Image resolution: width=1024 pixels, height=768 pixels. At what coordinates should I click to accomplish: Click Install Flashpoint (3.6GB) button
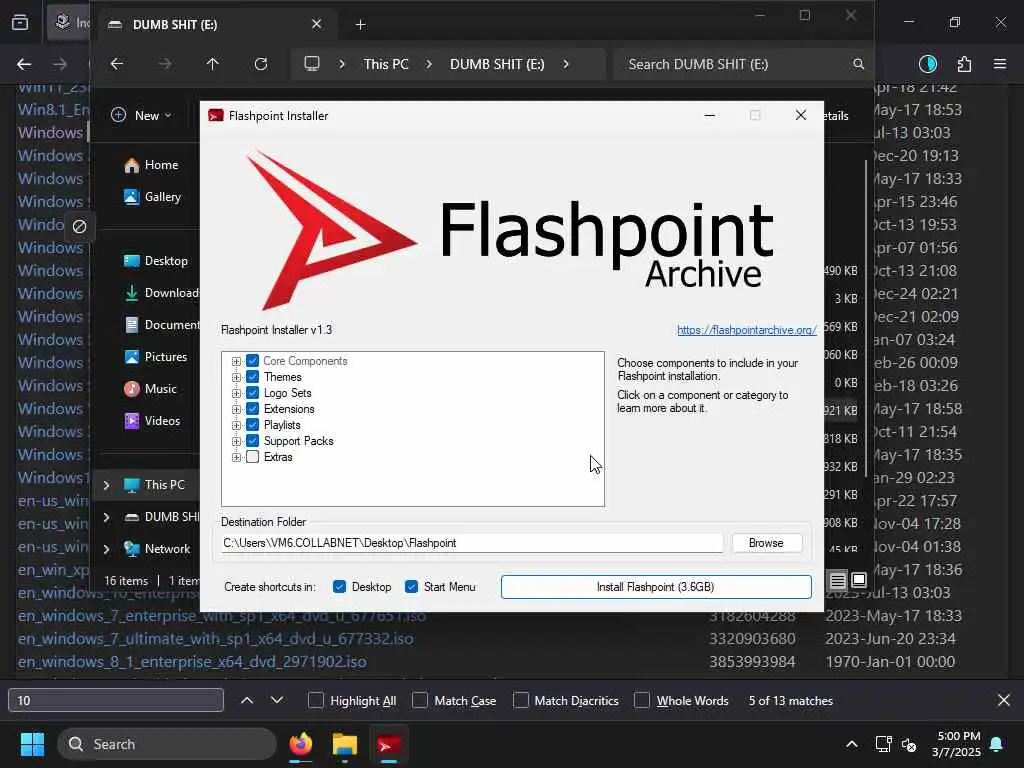click(x=656, y=586)
